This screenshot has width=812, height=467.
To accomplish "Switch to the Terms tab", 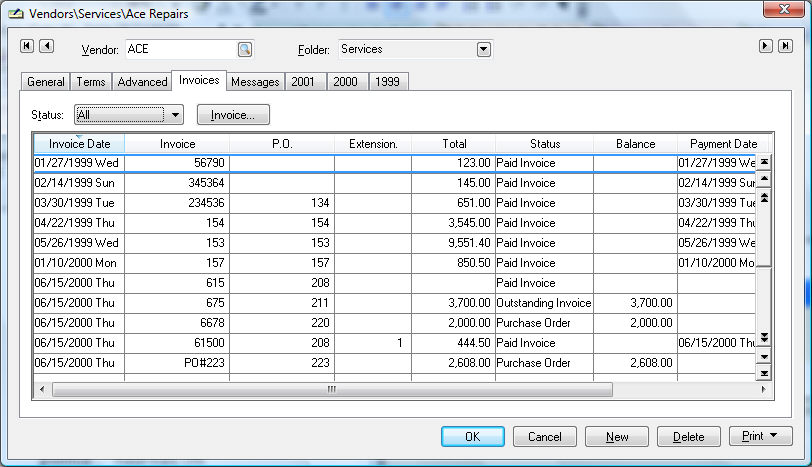I will [91, 82].
